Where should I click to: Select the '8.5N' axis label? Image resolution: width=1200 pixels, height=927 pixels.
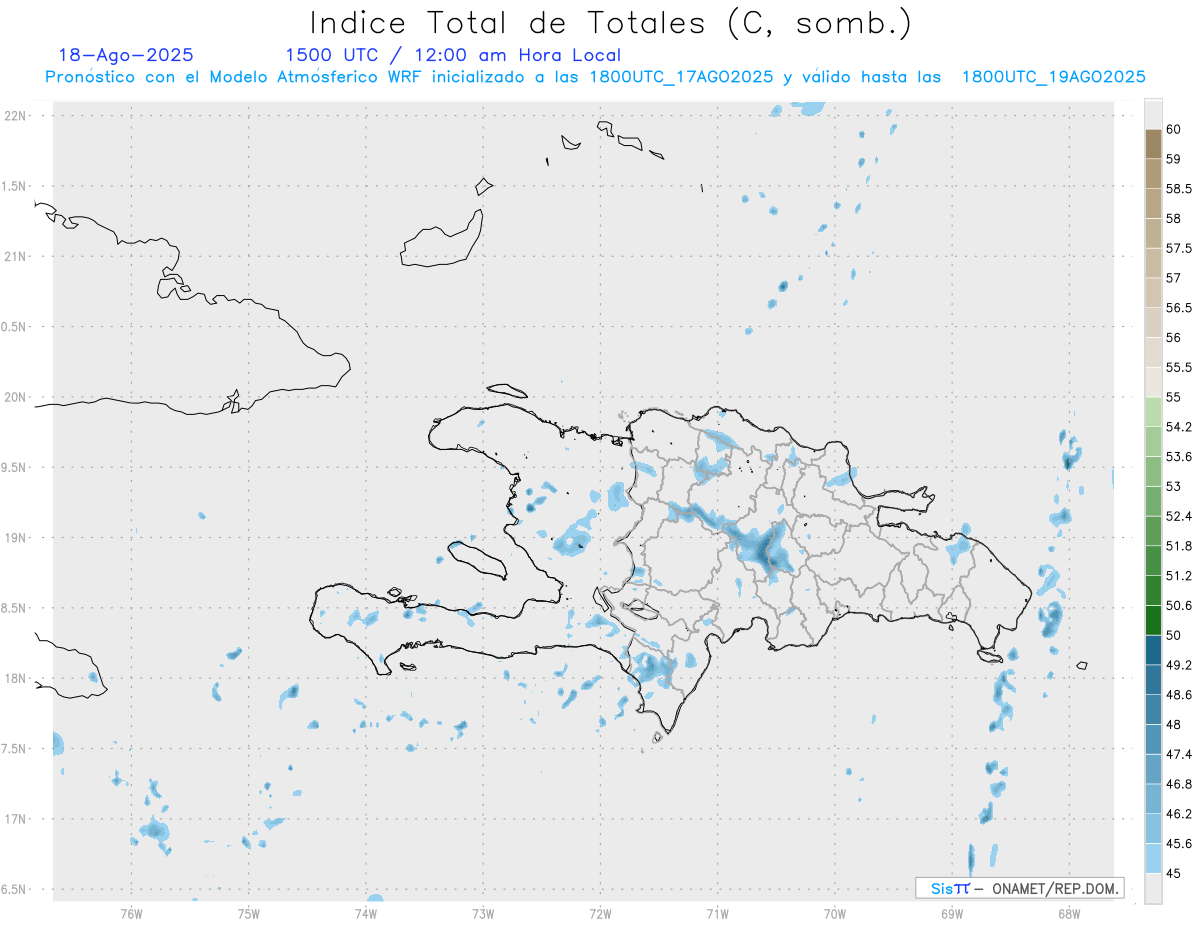point(15,608)
